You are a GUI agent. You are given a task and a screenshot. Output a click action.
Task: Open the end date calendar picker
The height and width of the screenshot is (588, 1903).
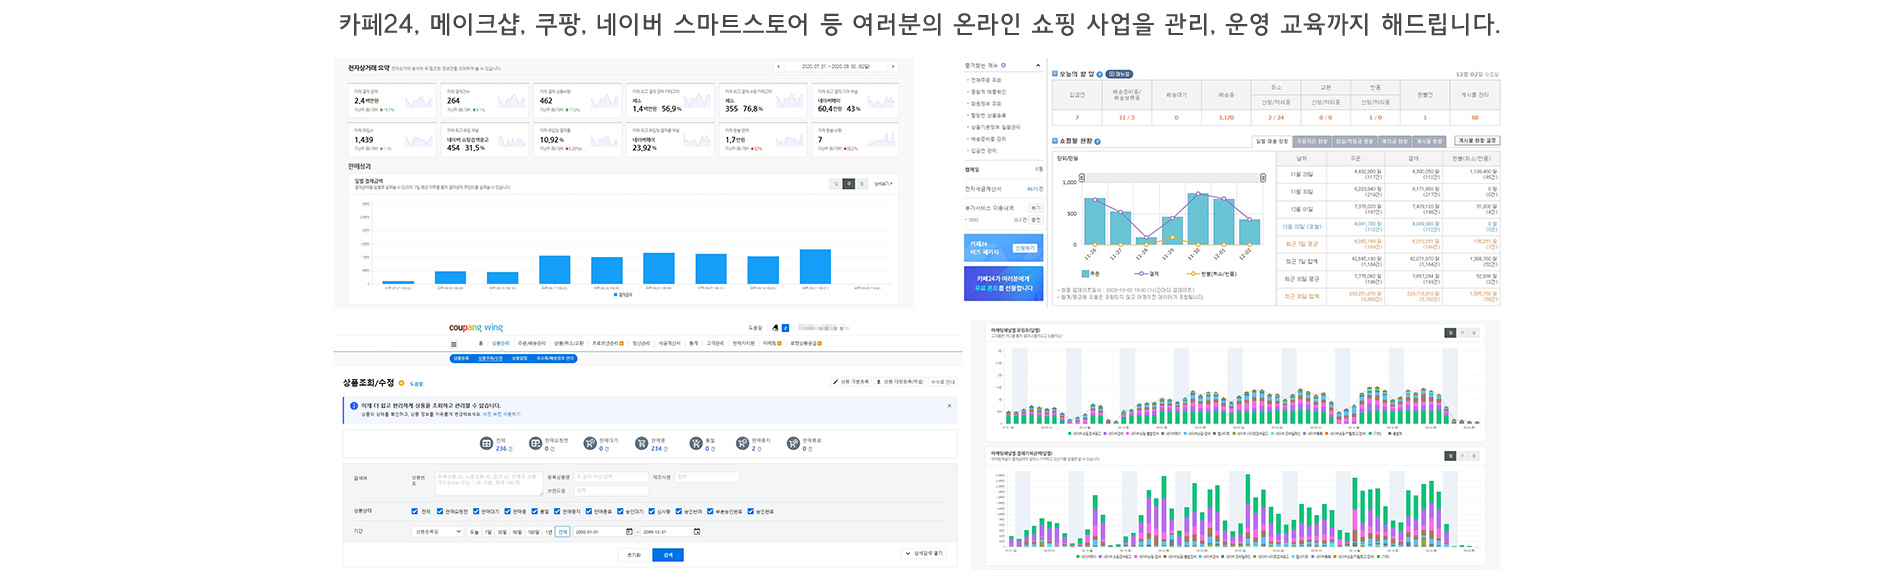[x=697, y=532]
